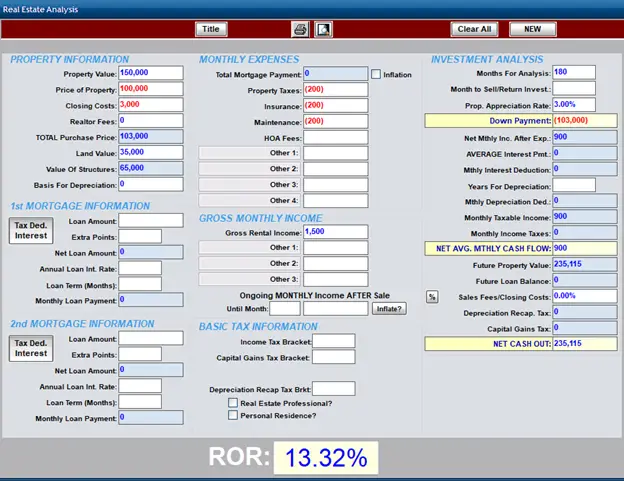Image resolution: width=624 pixels, height=481 pixels.
Task: Click 1st mortgage Tax Ded. Interest button
Action: tap(31, 230)
